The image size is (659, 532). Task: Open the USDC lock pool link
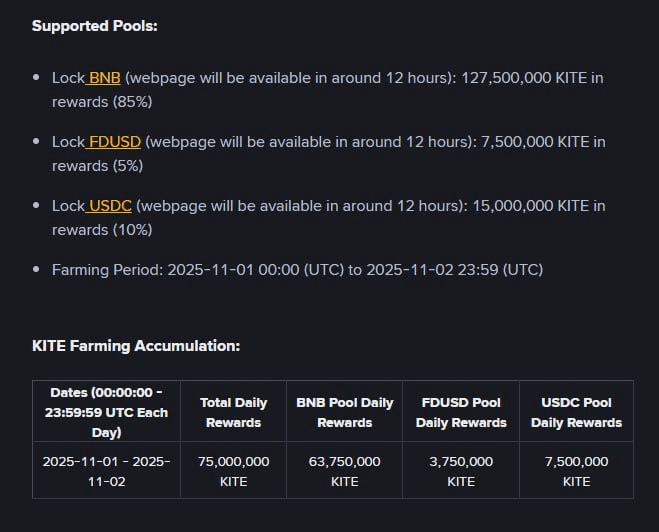point(110,205)
